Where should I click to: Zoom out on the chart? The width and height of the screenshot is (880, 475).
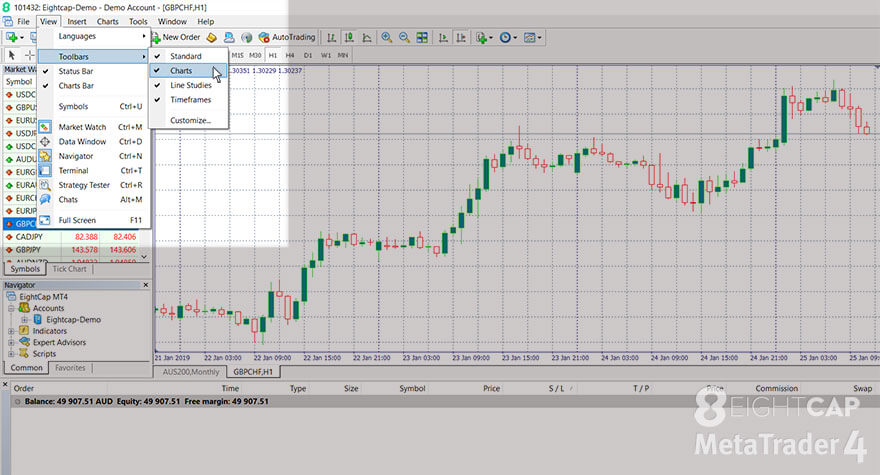(404, 37)
